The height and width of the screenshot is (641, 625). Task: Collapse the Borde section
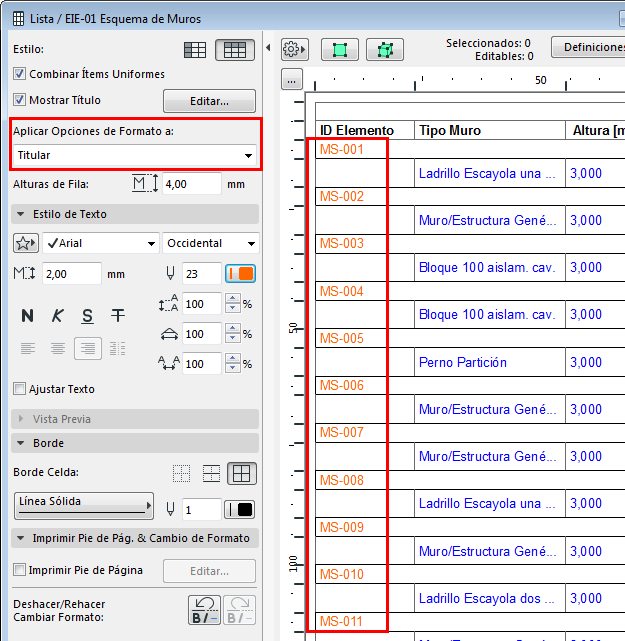[x=135, y=443]
